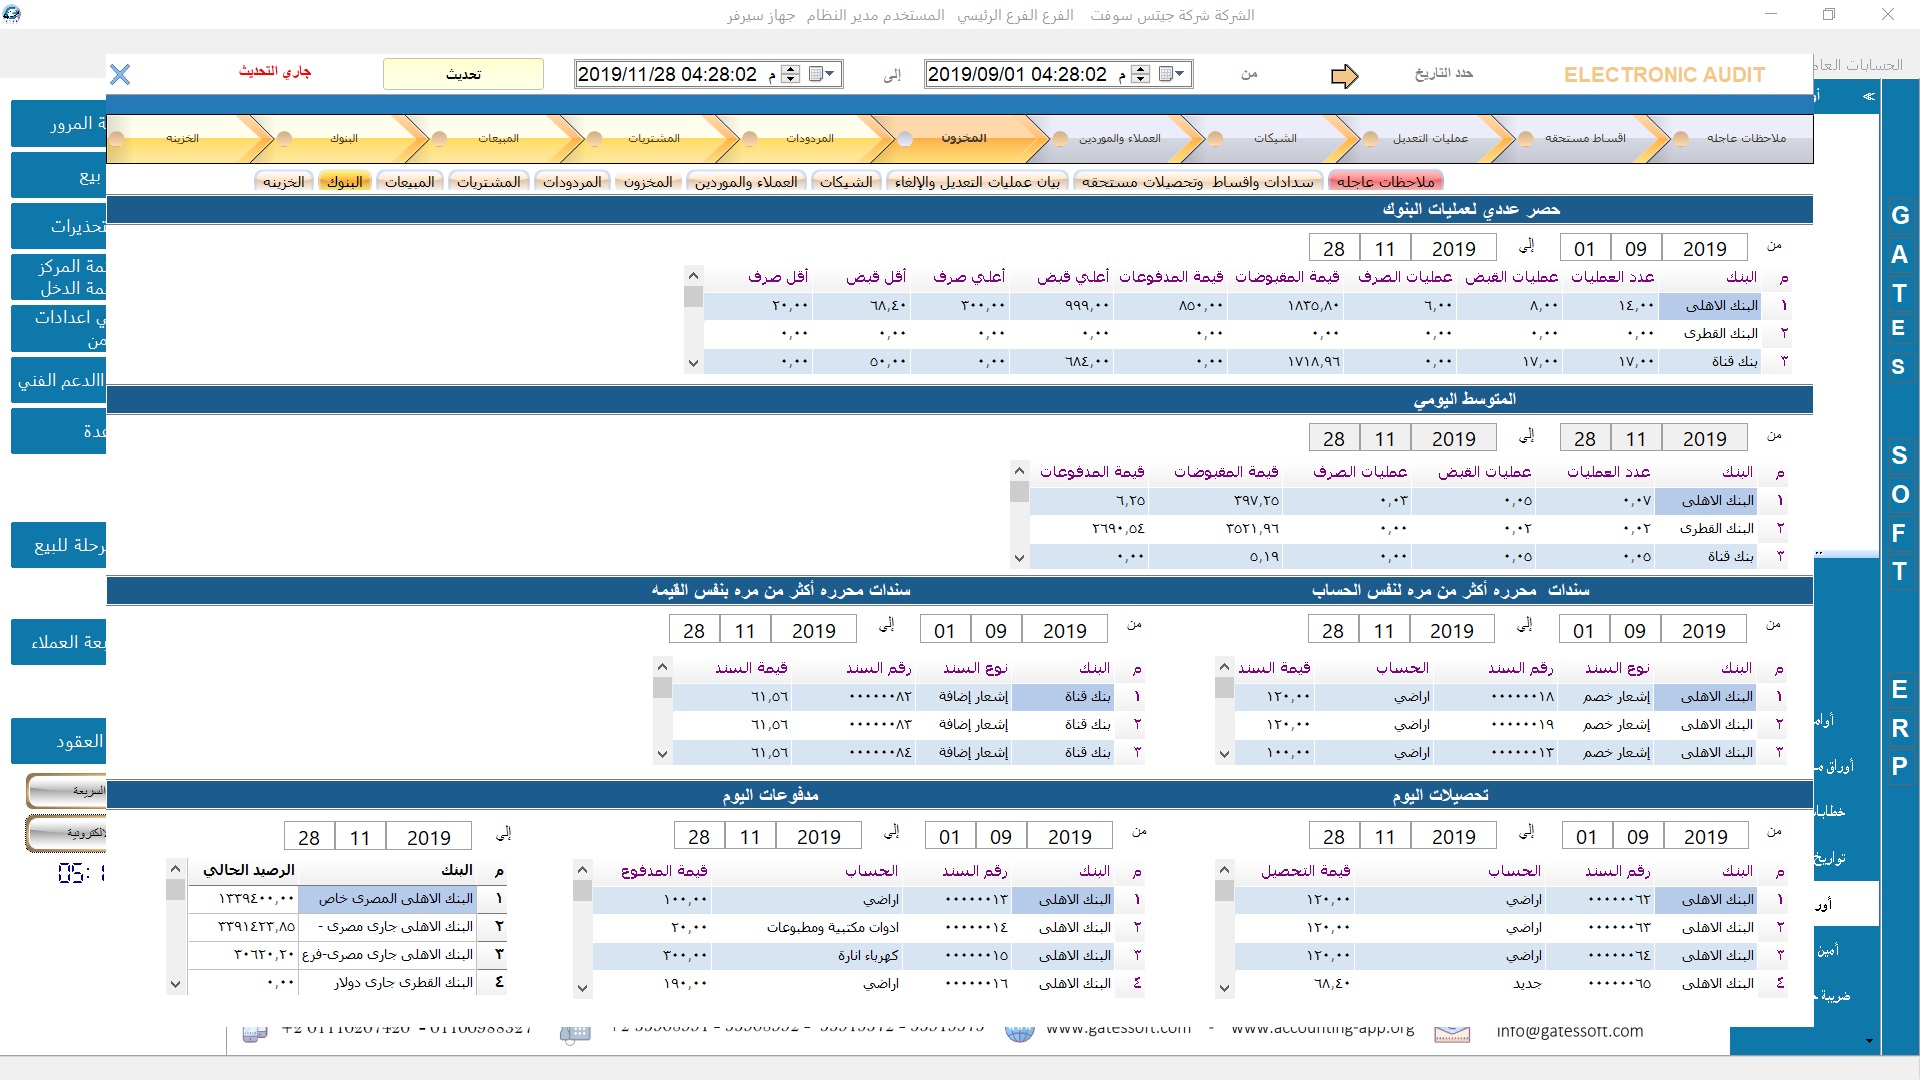Select البنك القطرى row in المتوسط اليومي table
The height and width of the screenshot is (1080, 1920).
pyautogui.click(x=1410, y=529)
